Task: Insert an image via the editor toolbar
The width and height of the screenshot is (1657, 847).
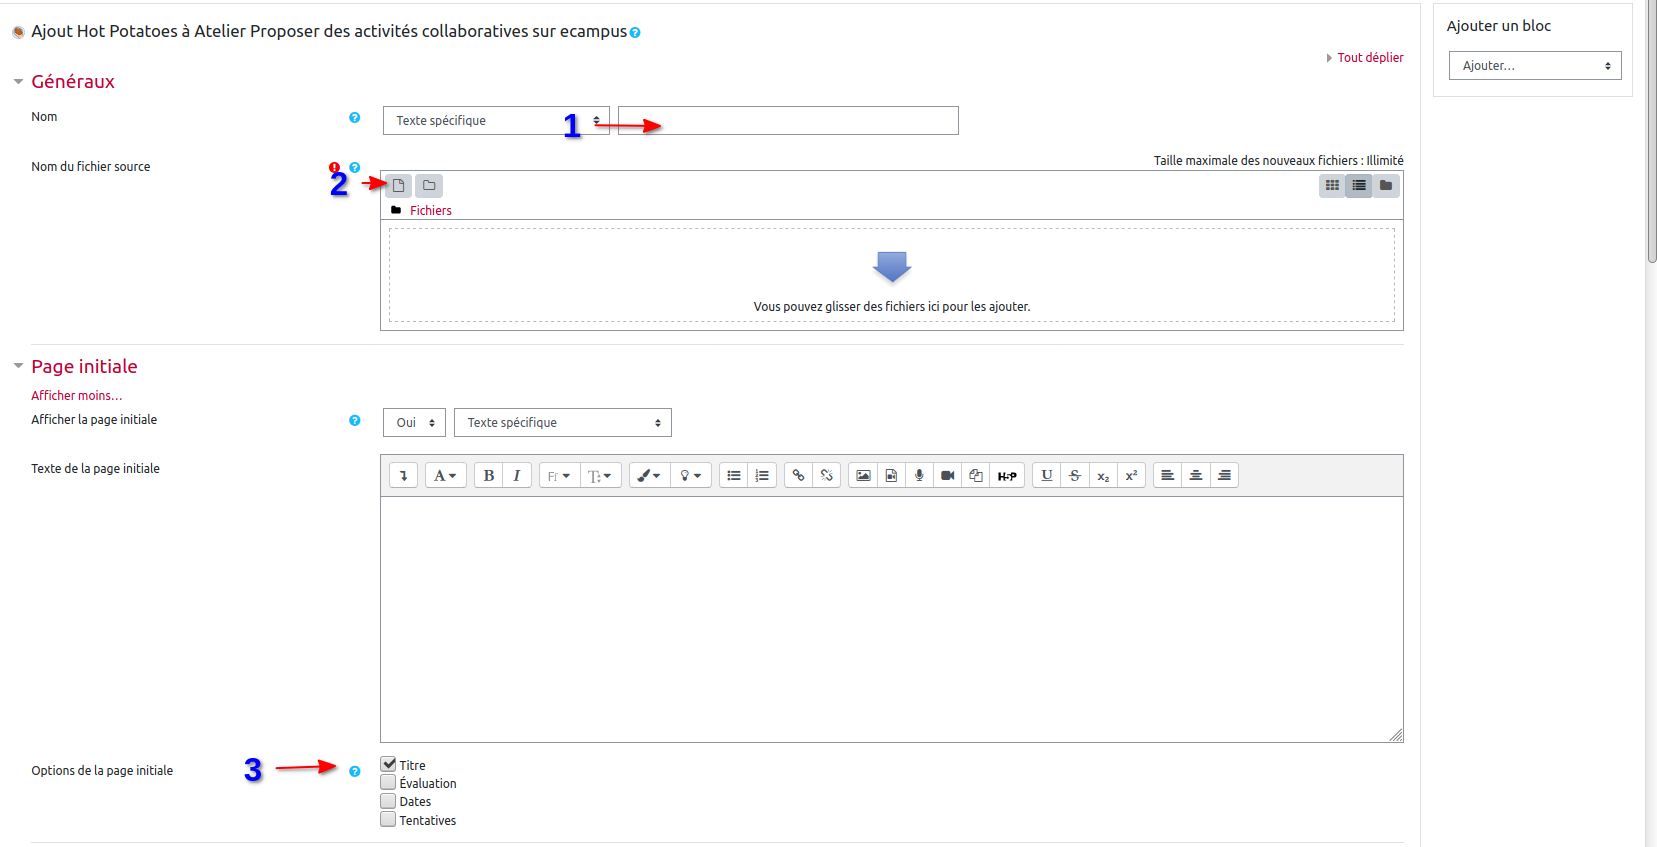Action: [863, 476]
